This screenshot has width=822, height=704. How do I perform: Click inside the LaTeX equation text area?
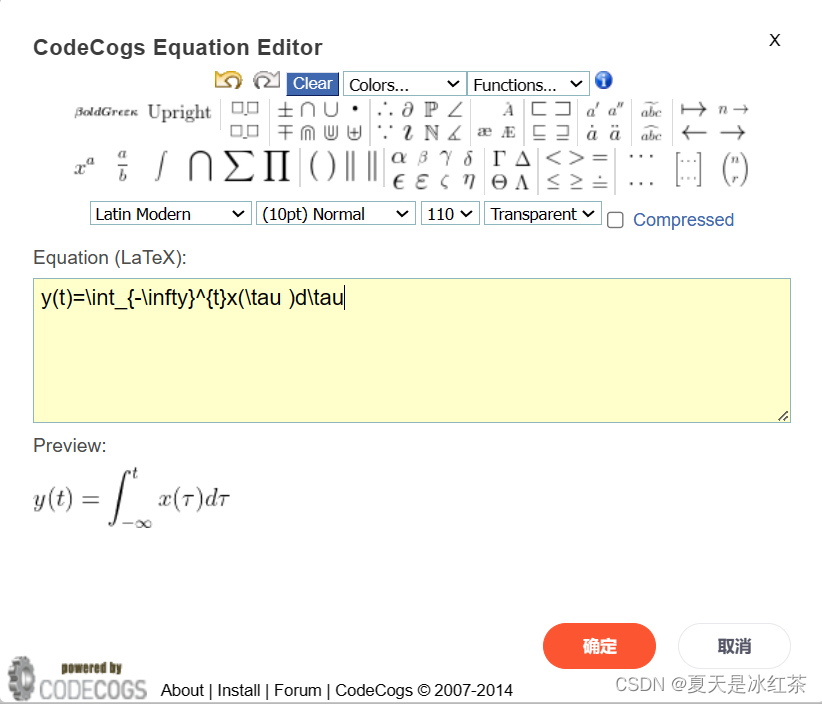[412, 350]
